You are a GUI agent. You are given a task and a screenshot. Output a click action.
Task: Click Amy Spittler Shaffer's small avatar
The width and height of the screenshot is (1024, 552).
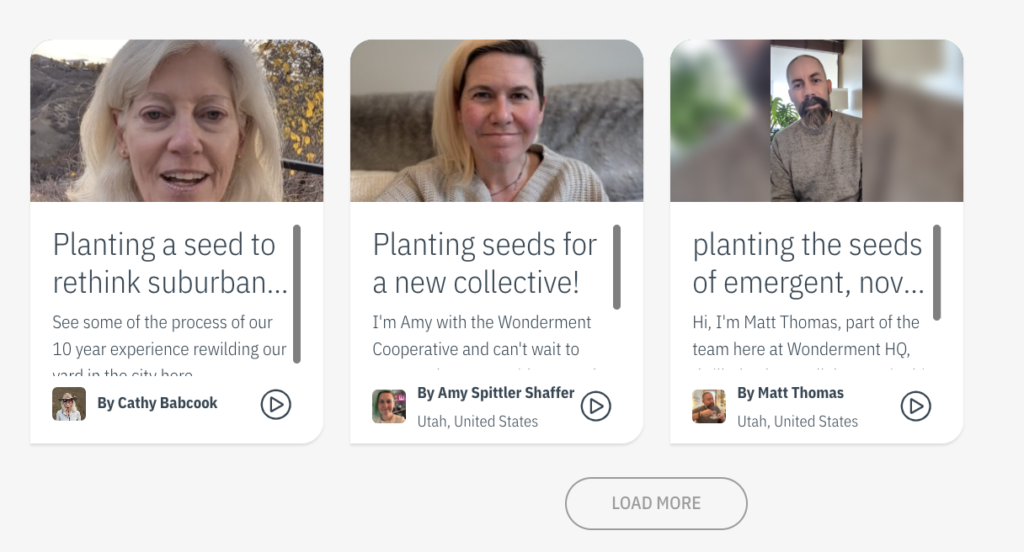pos(389,406)
